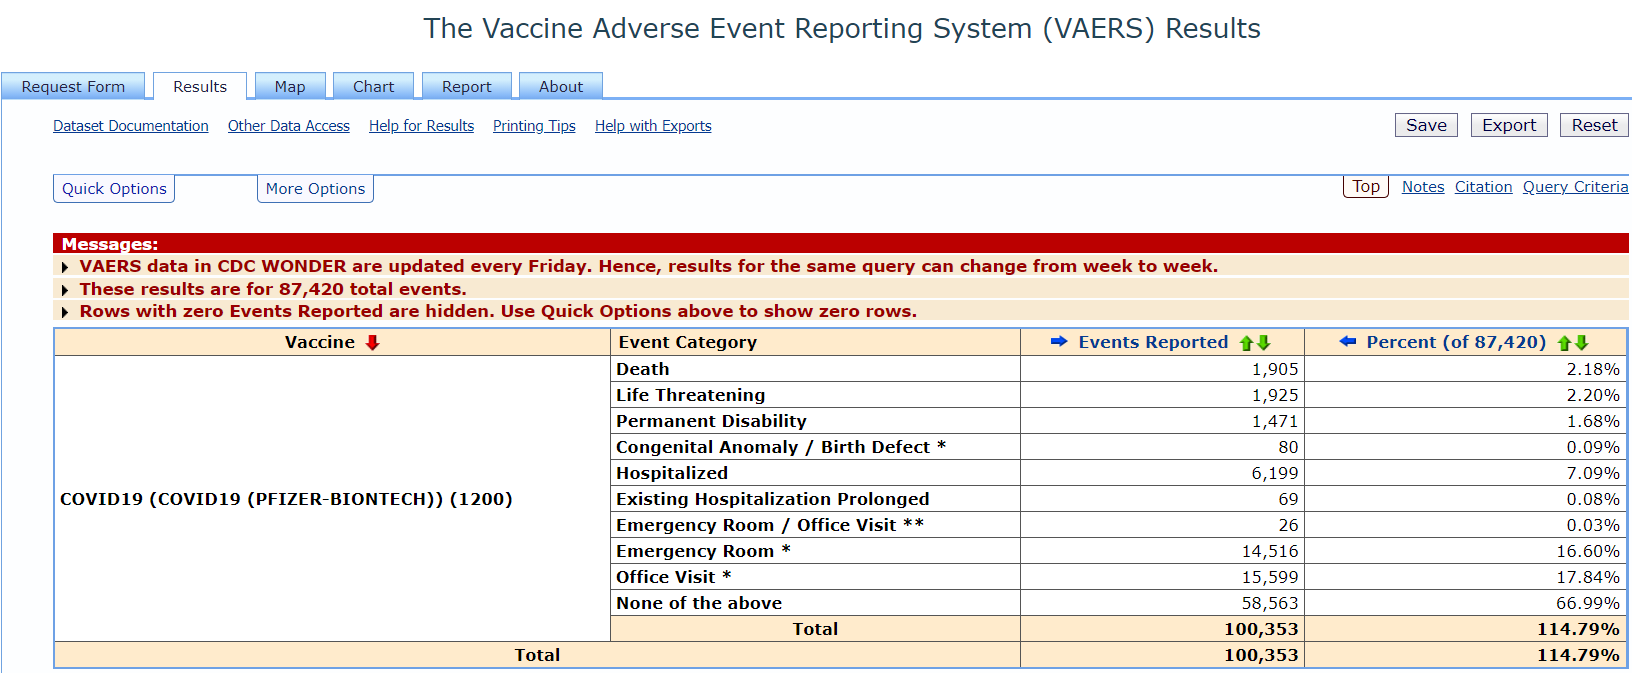
Task: Sort Percent column descending with down arrow
Action: click(x=1581, y=343)
